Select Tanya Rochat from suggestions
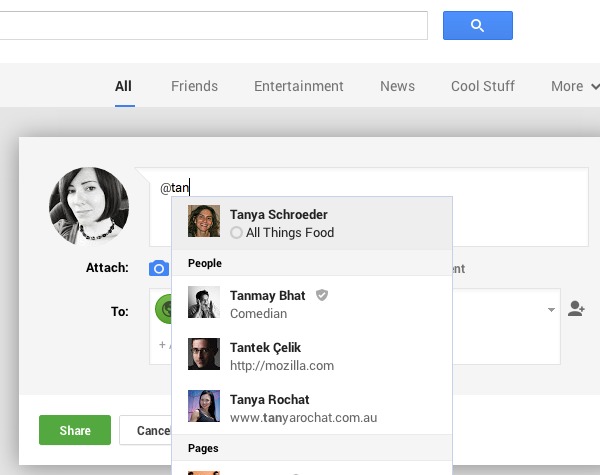This screenshot has width=600, height=475. click(x=312, y=408)
